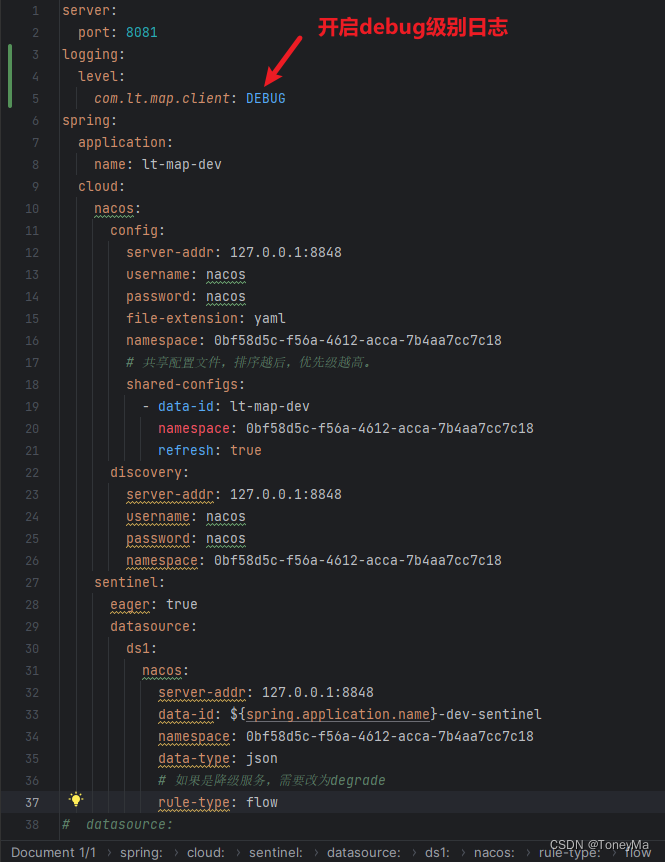Select application name value 'lt-map-dev' on line 8
This screenshot has height=862, width=665.
click(182, 164)
